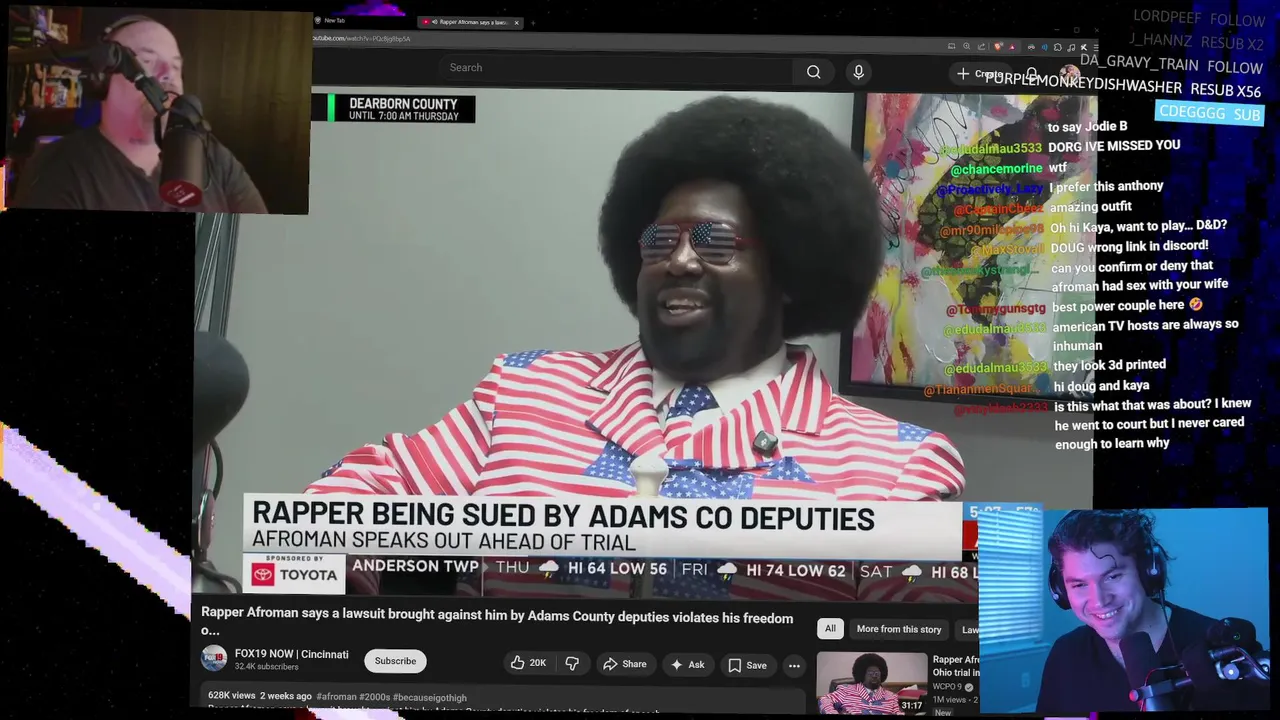Click the DA_GRAVY_TRAIN FOLLOW alert text
This screenshot has width=1280, height=720.
click(x=1171, y=65)
